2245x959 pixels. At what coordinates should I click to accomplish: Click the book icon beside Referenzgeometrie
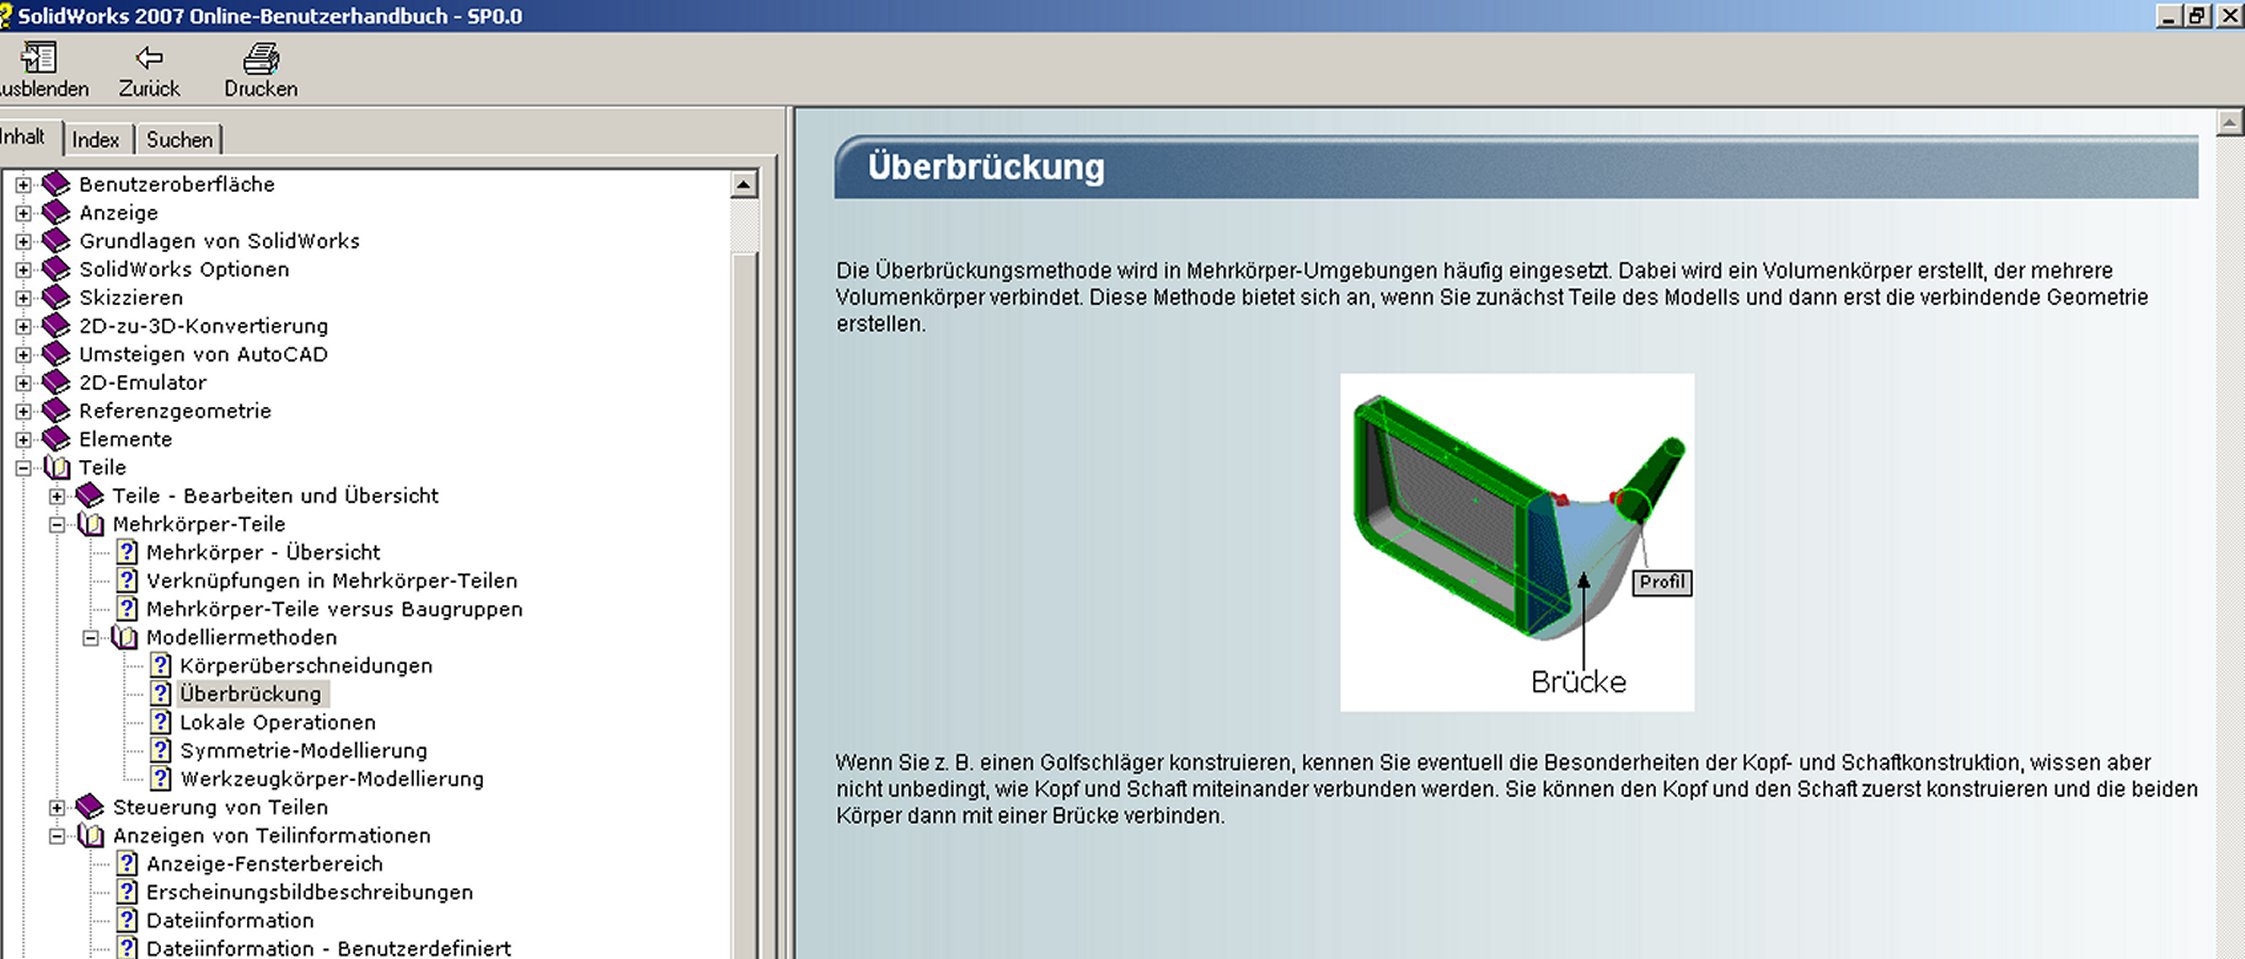56,411
